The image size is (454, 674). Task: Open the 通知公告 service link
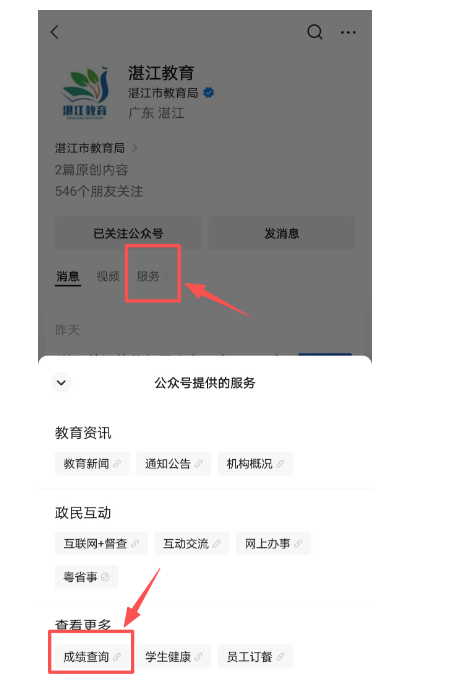pos(174,463)
